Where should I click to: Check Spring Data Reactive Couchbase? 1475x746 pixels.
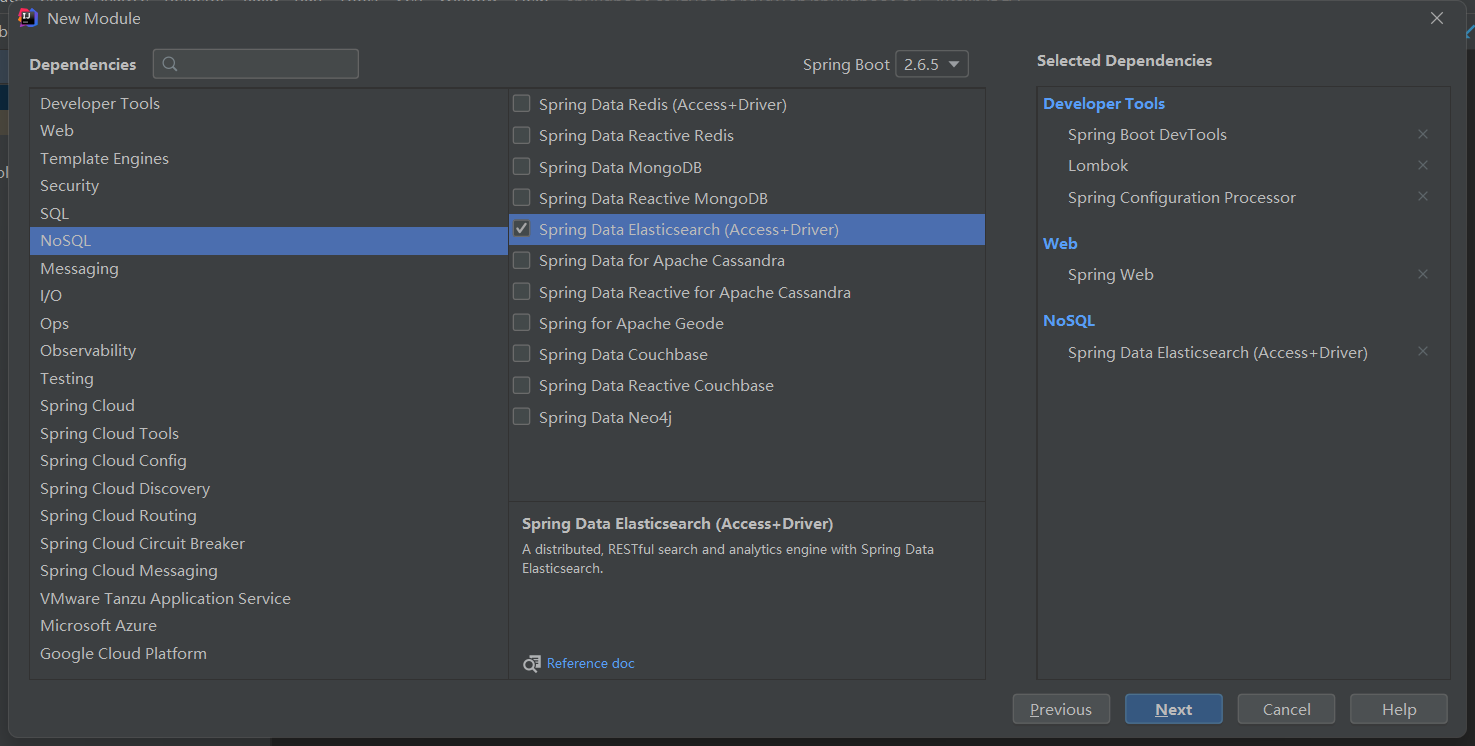pyautogui.click(x=522, y=385)
